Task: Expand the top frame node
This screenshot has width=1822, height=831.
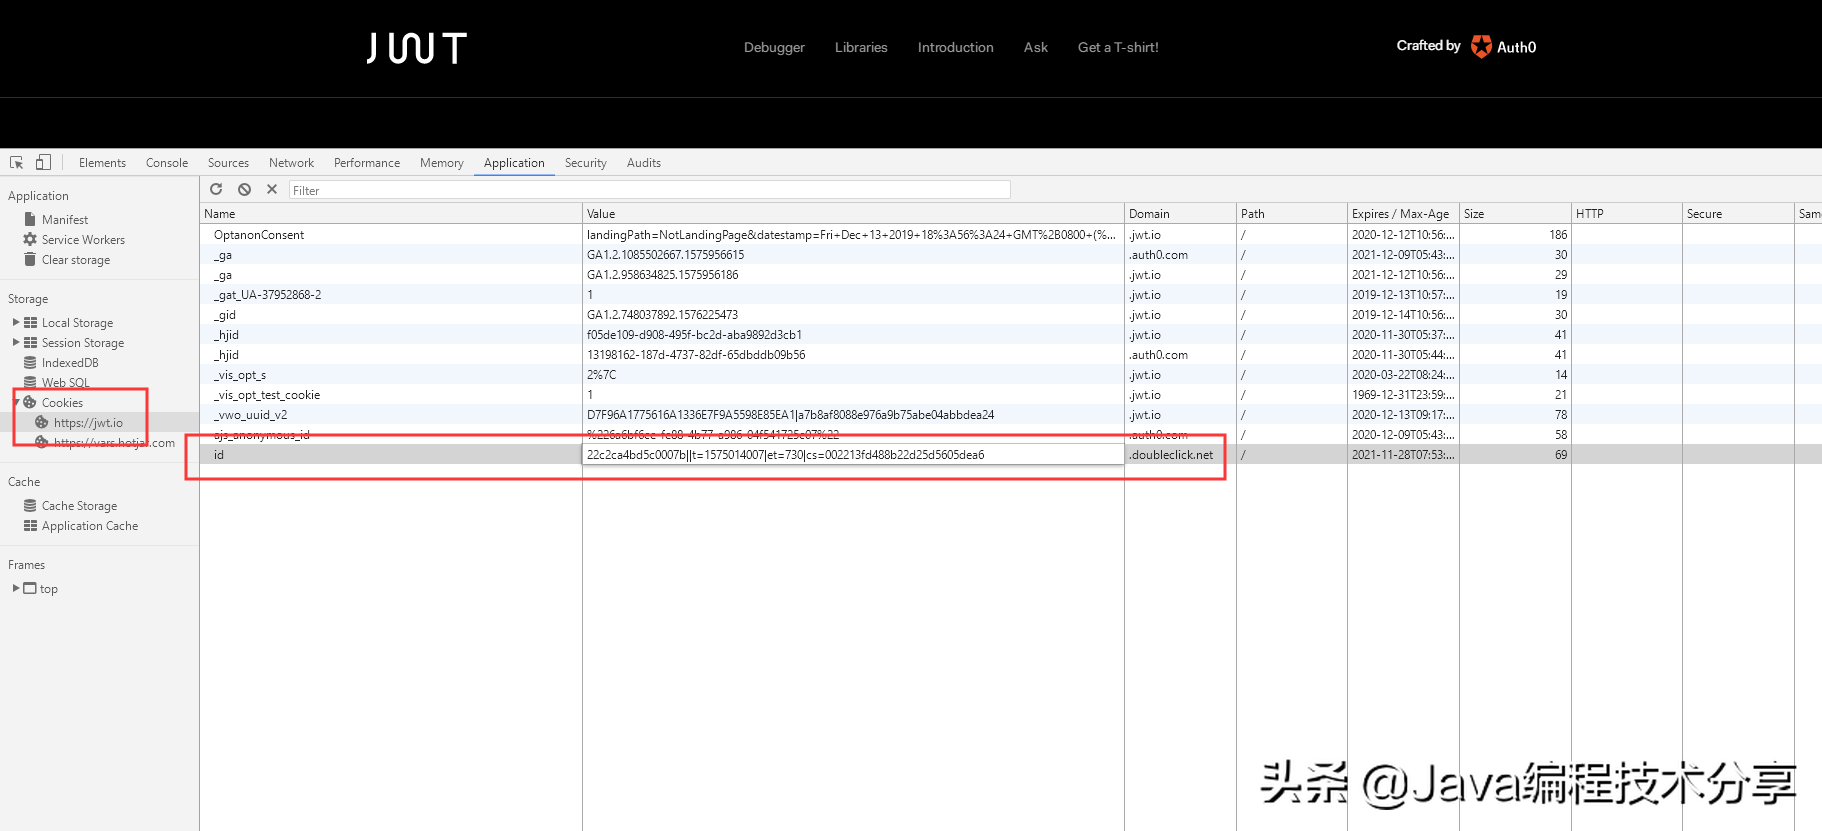Action: (16, 588)
